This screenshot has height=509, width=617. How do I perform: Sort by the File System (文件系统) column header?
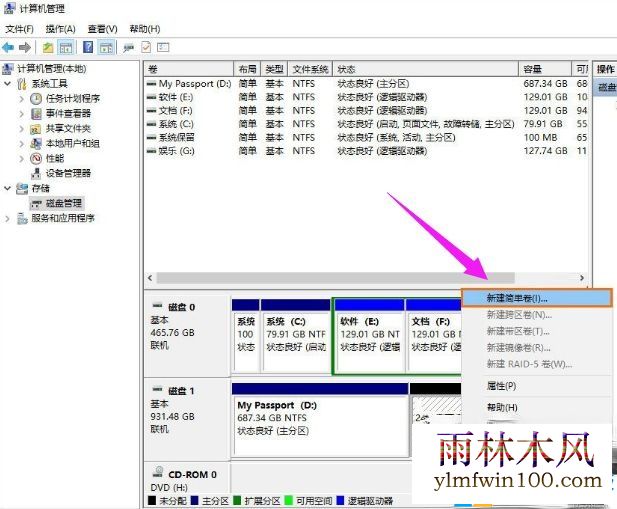(x=310, y=69)
